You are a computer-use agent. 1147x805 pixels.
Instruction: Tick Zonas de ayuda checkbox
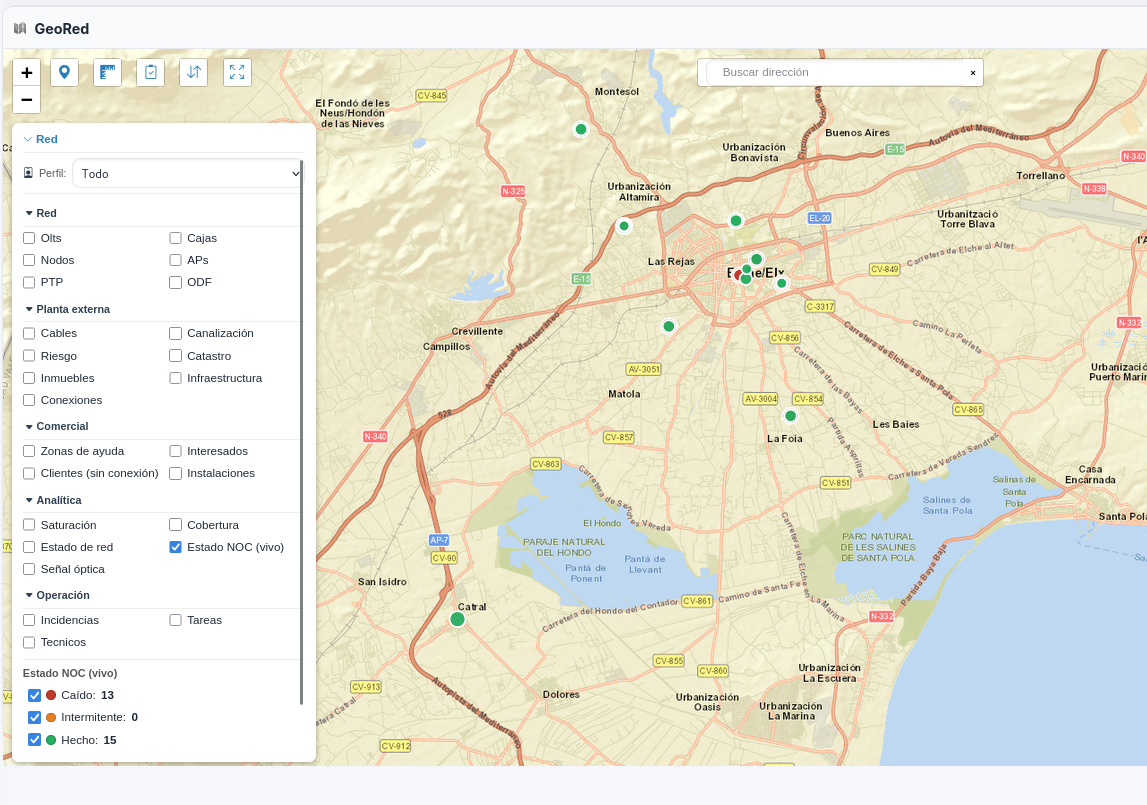[29, 451]
